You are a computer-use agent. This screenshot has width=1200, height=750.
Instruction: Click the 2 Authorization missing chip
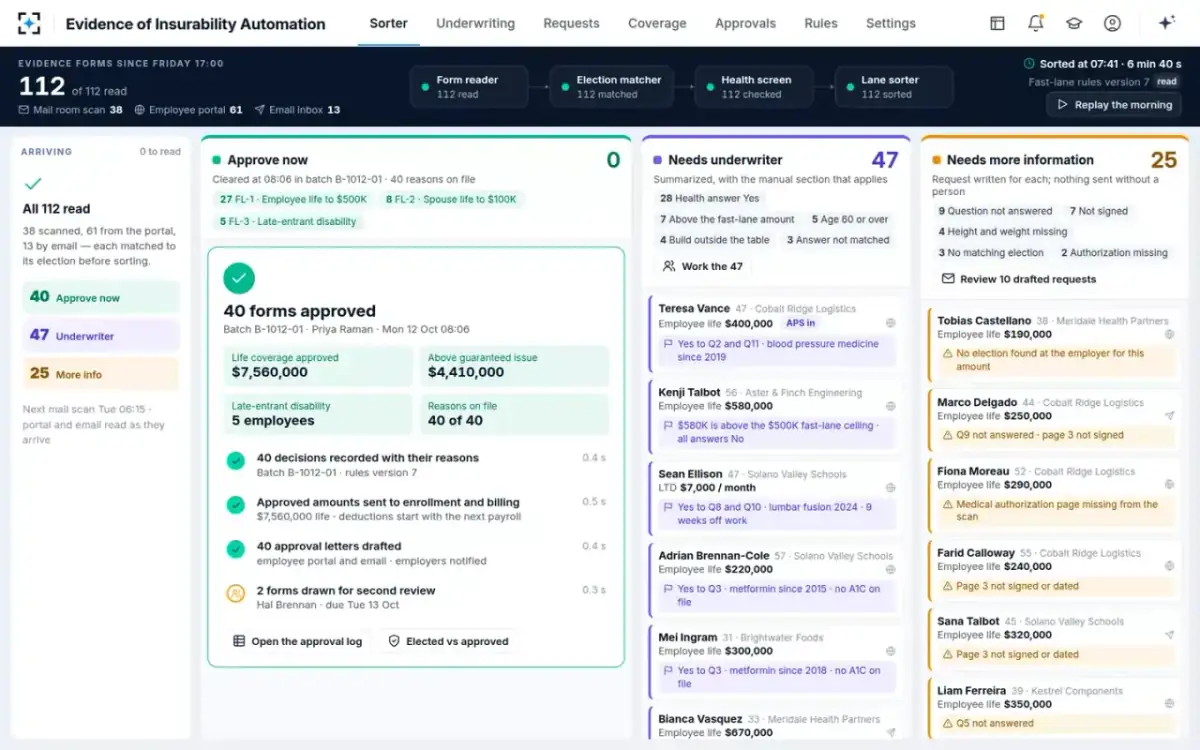1114,253
